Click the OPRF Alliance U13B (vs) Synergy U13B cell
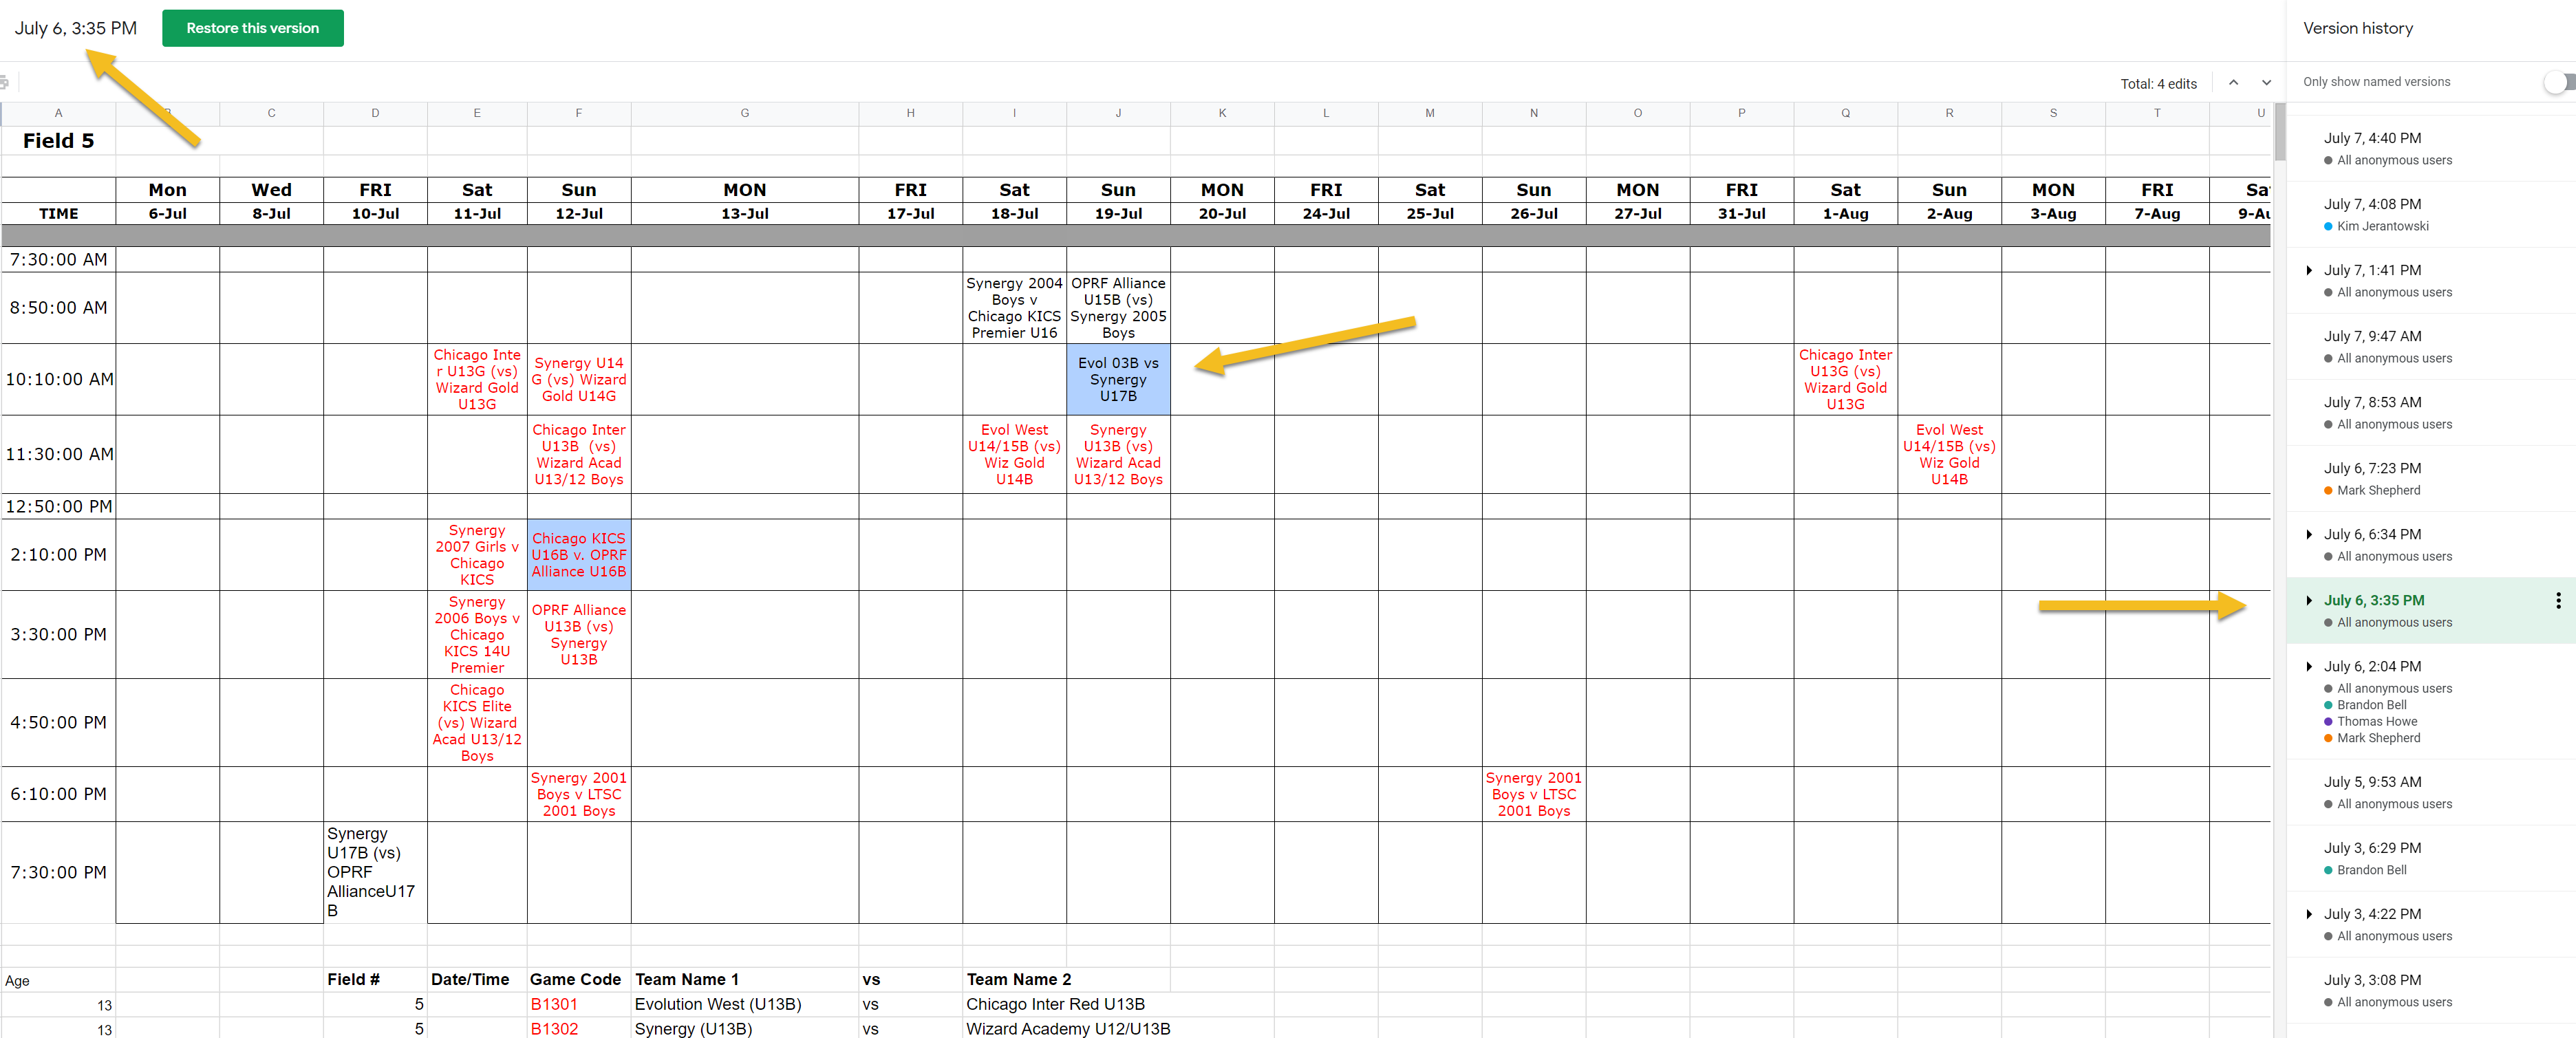Image resolution: width=2576 pixels, height=1038 pixels. (579, 634)
